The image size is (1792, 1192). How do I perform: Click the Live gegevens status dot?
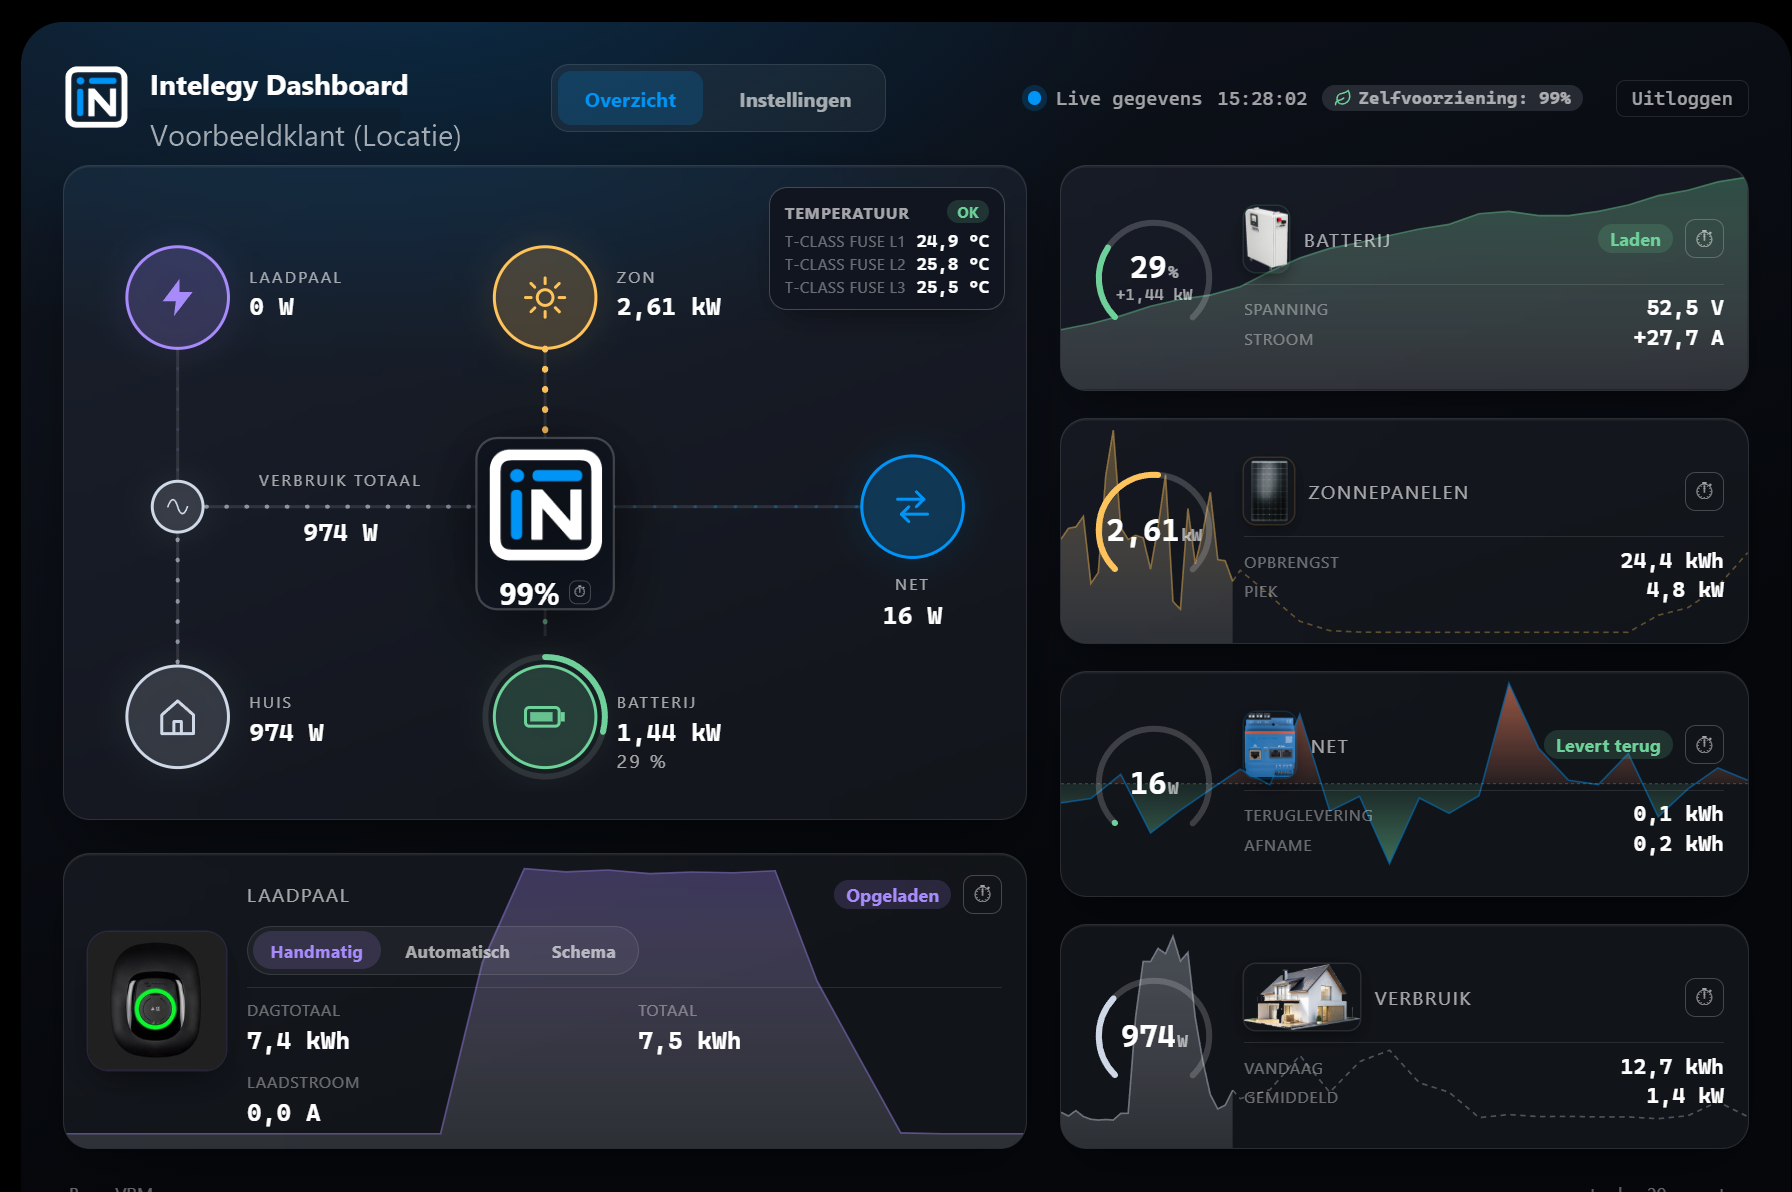coord(1035,98)
